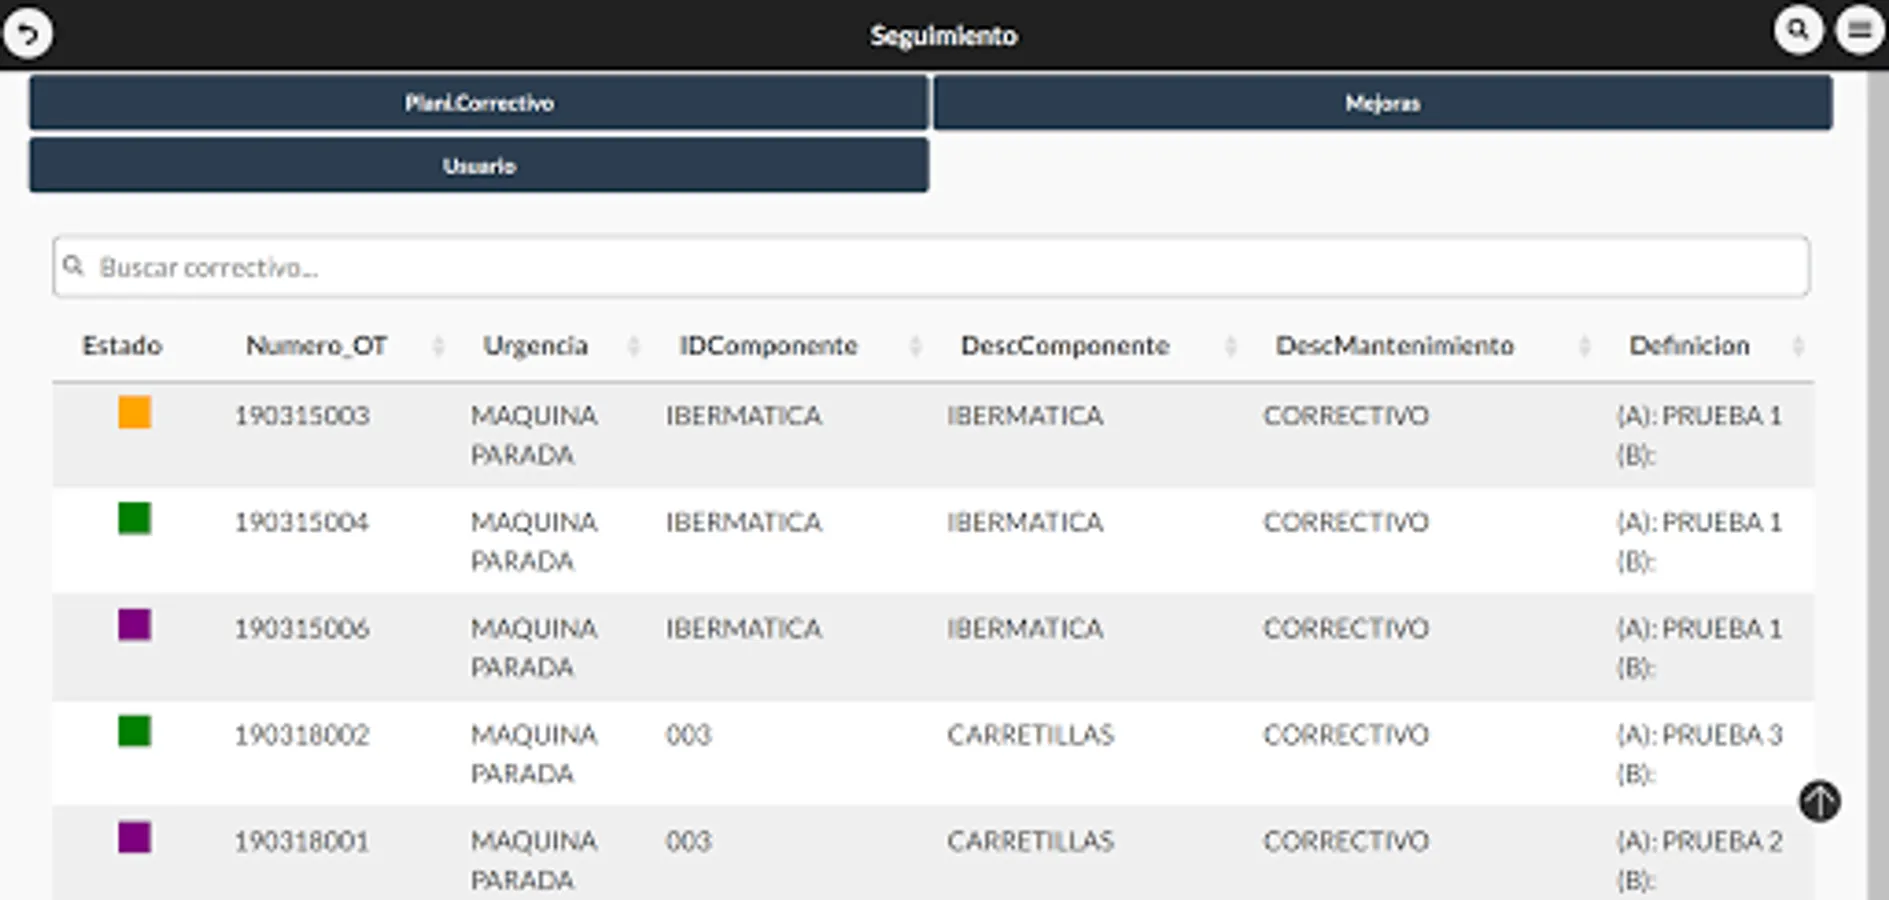Sort by IDComponente column arrows
The width and height of the screenshot is (1889, 900).
[x=915, y=346]
